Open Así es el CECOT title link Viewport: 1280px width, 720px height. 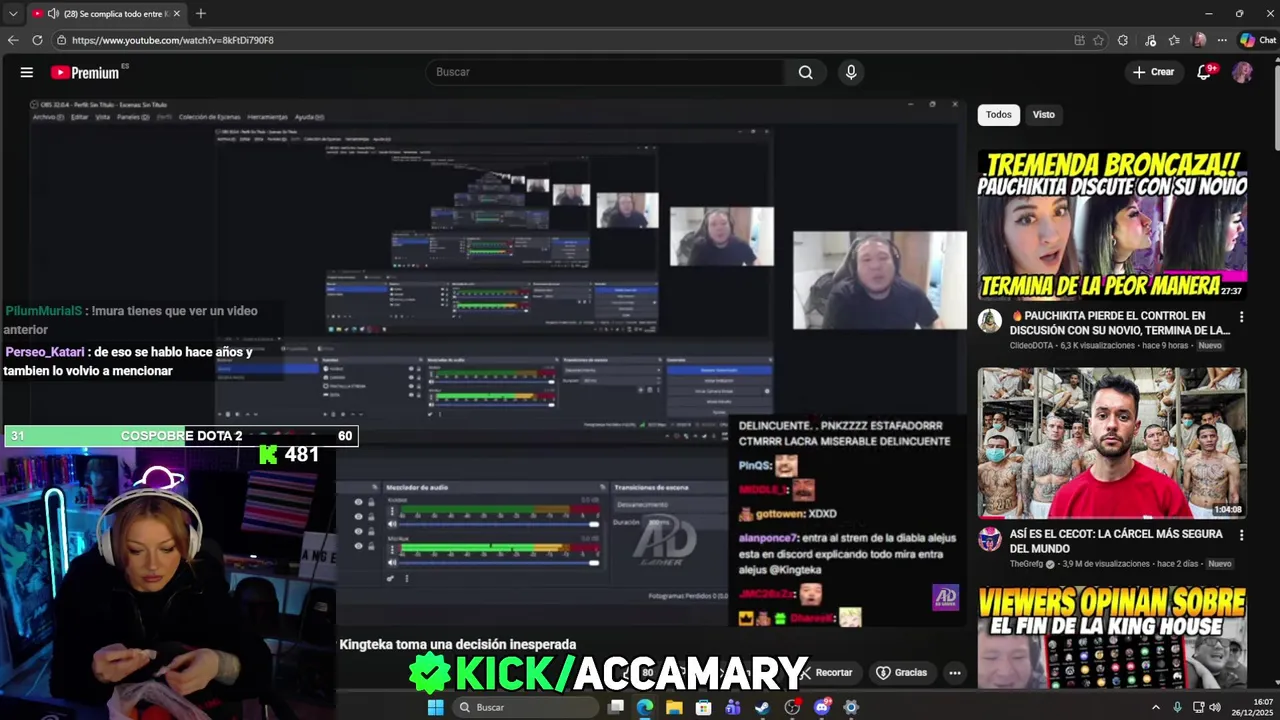[x=1116, y=541]
